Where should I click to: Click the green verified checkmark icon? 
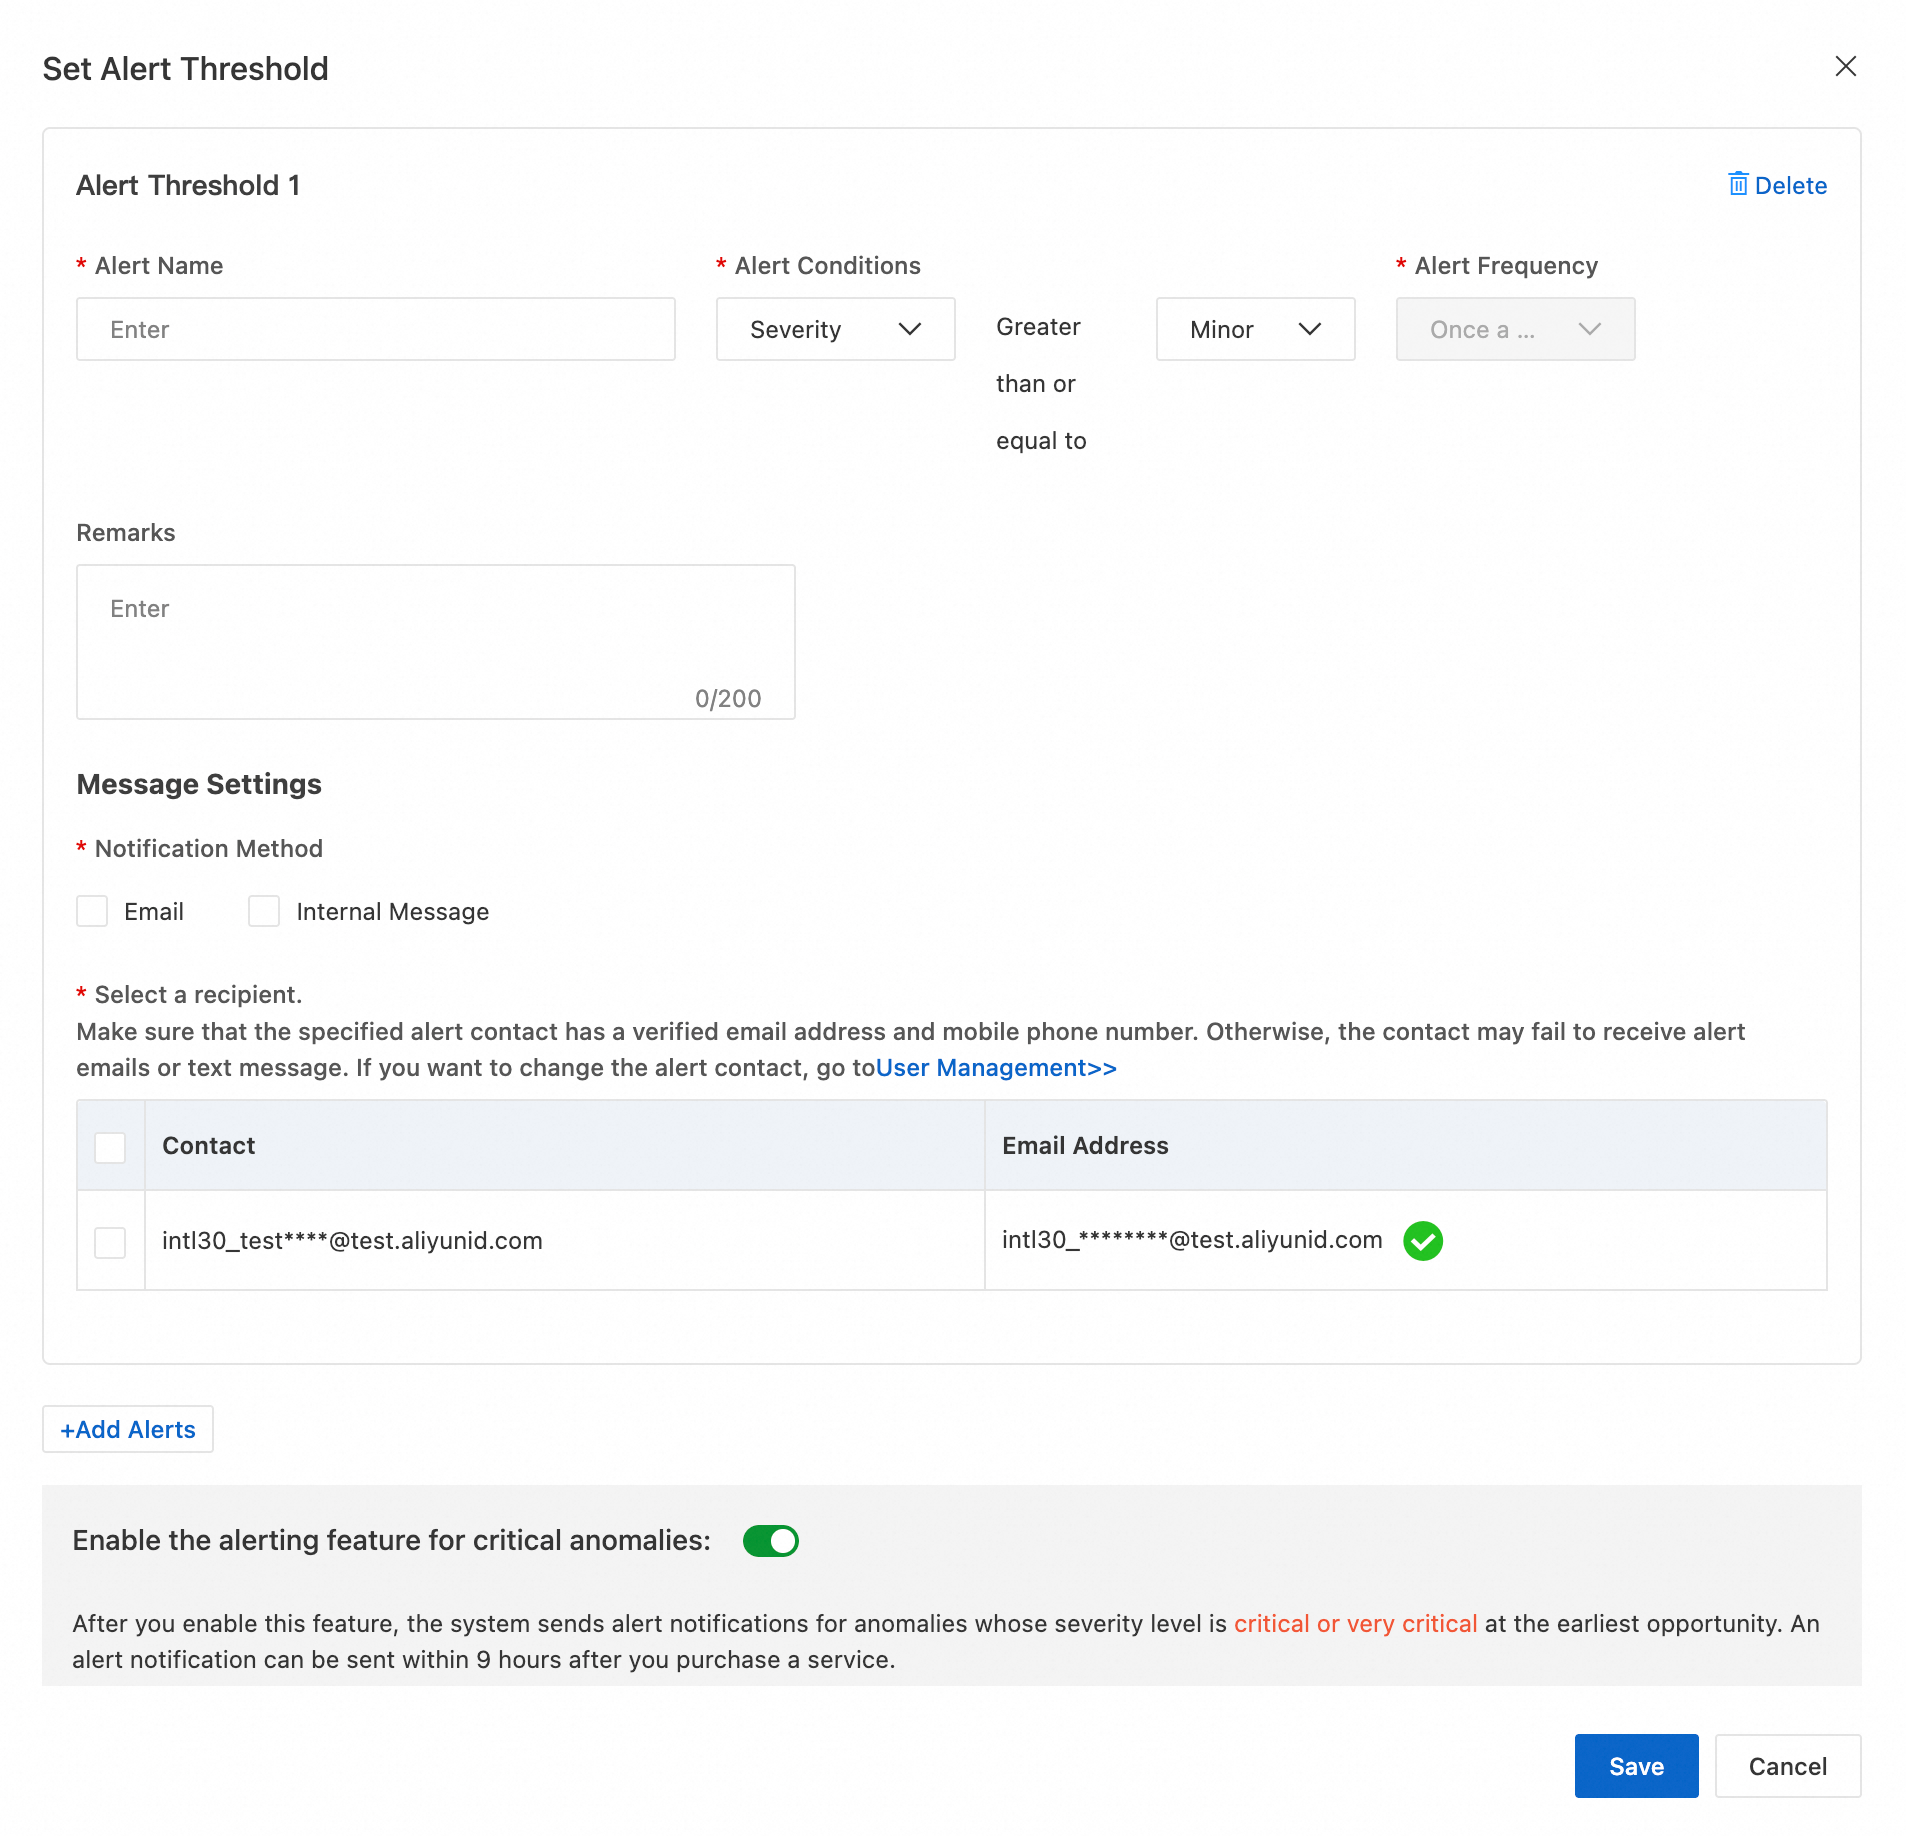click(1422, 1241)
